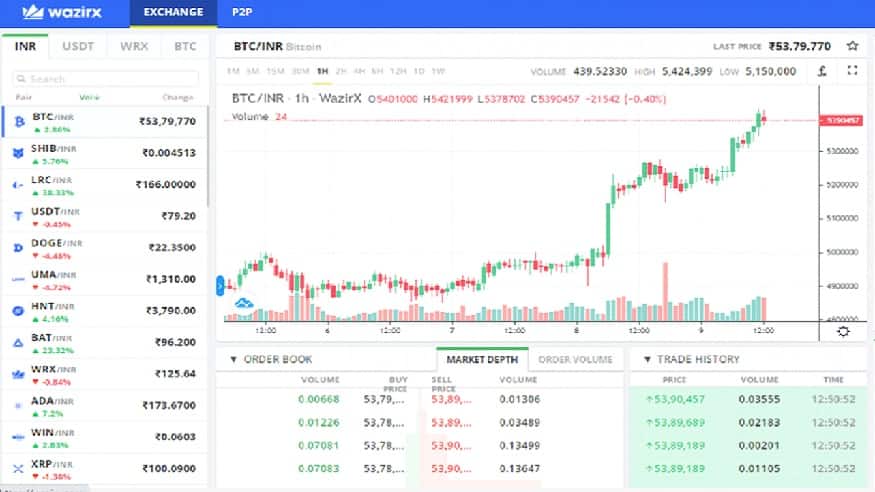Viewport: 875px width, 492px height.
Task: Select sell volume 0.13647 in order book
Action: 520,469
